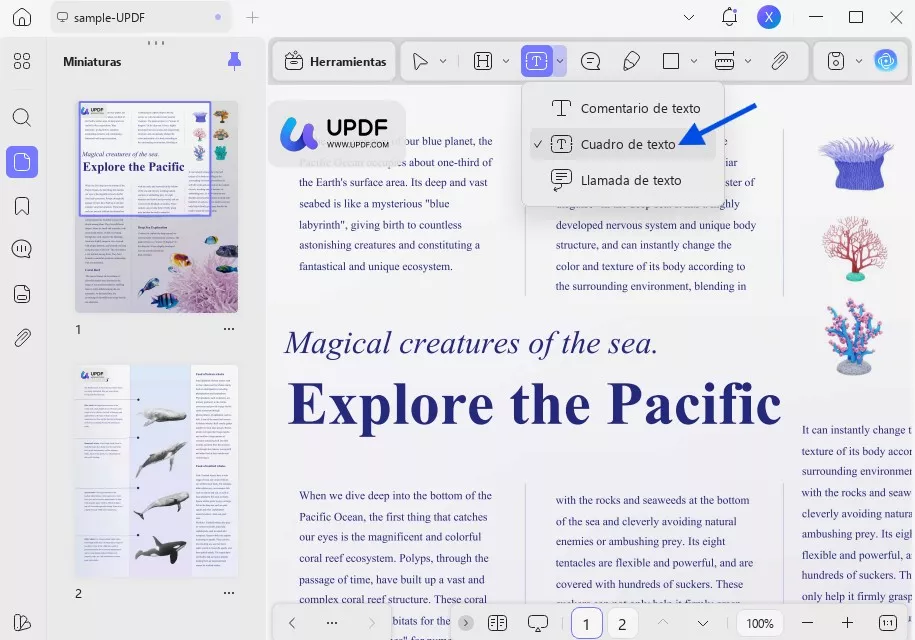Open the Herramientas menu
Viewport: 915px width, 640px height.
tap(335, 61)
